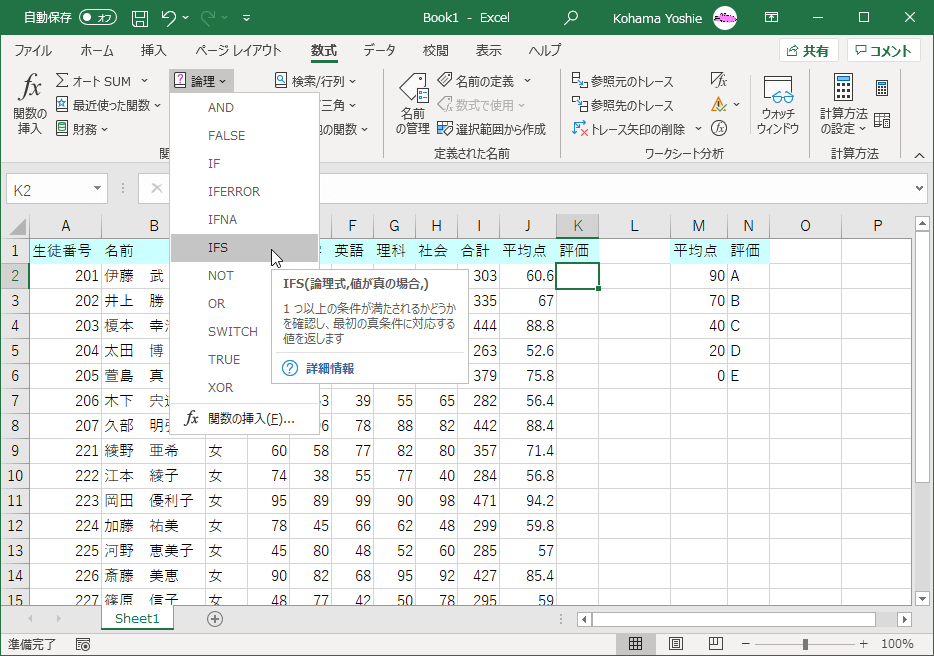
Task: Click 参照先のトレース (Trace Dependents)
Action: (x=623, y=105)
